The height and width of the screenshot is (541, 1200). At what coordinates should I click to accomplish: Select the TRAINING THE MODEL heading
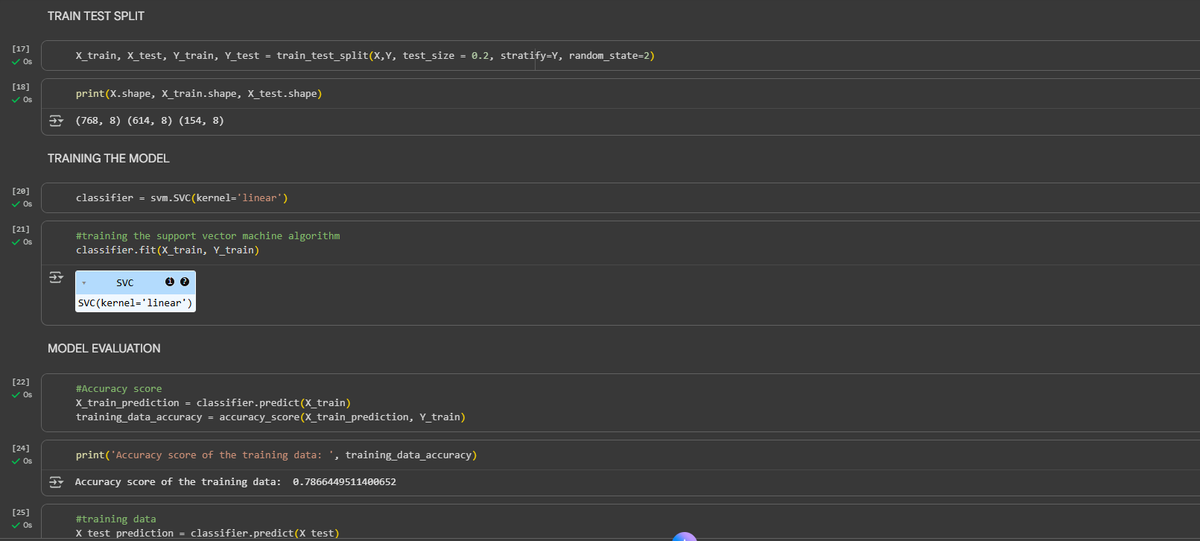[108, 158]
